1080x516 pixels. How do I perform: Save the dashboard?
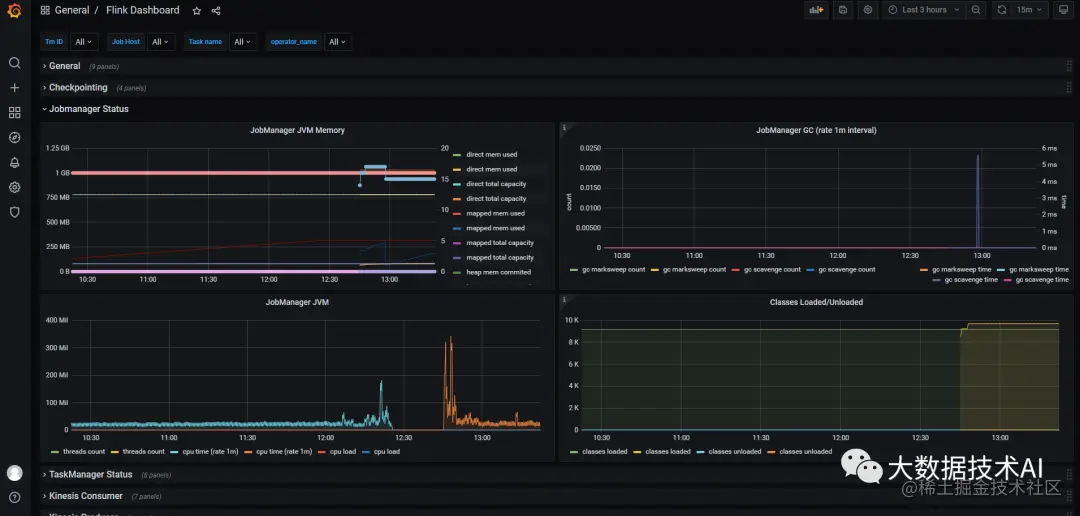(842, 10)
